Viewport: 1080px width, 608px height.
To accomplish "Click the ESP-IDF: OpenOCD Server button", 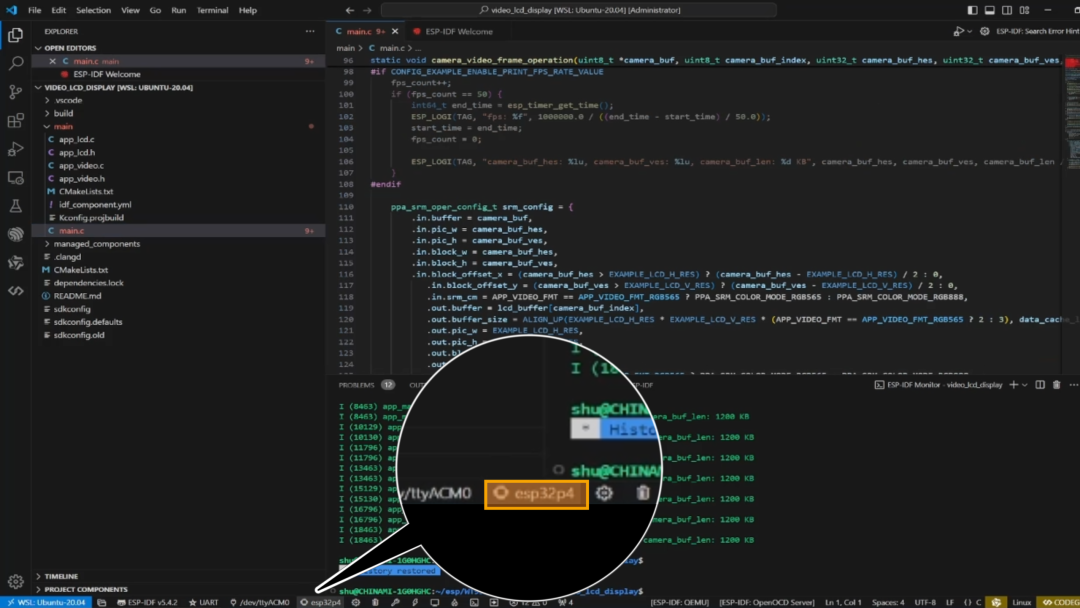I will tap(767, 602).
